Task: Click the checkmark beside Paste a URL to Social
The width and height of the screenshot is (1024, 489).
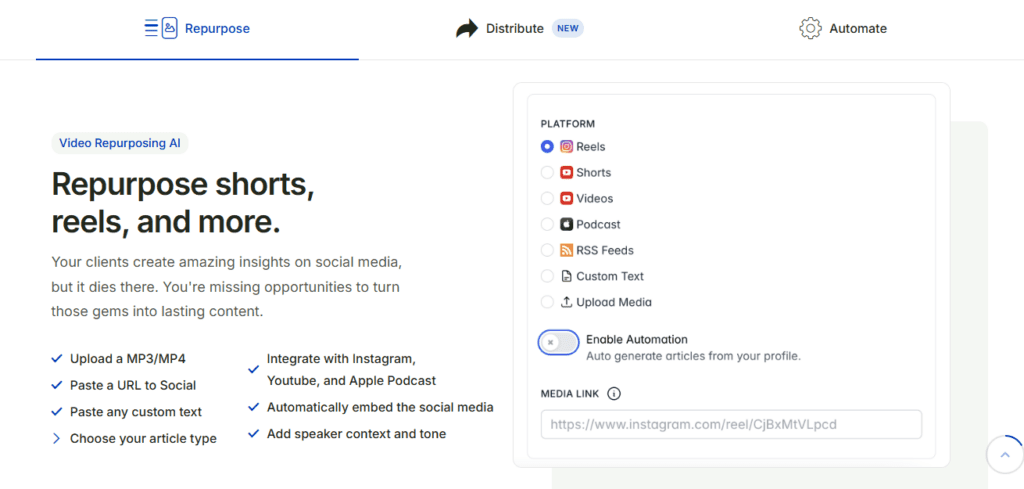Action: (x=57, y=385)
